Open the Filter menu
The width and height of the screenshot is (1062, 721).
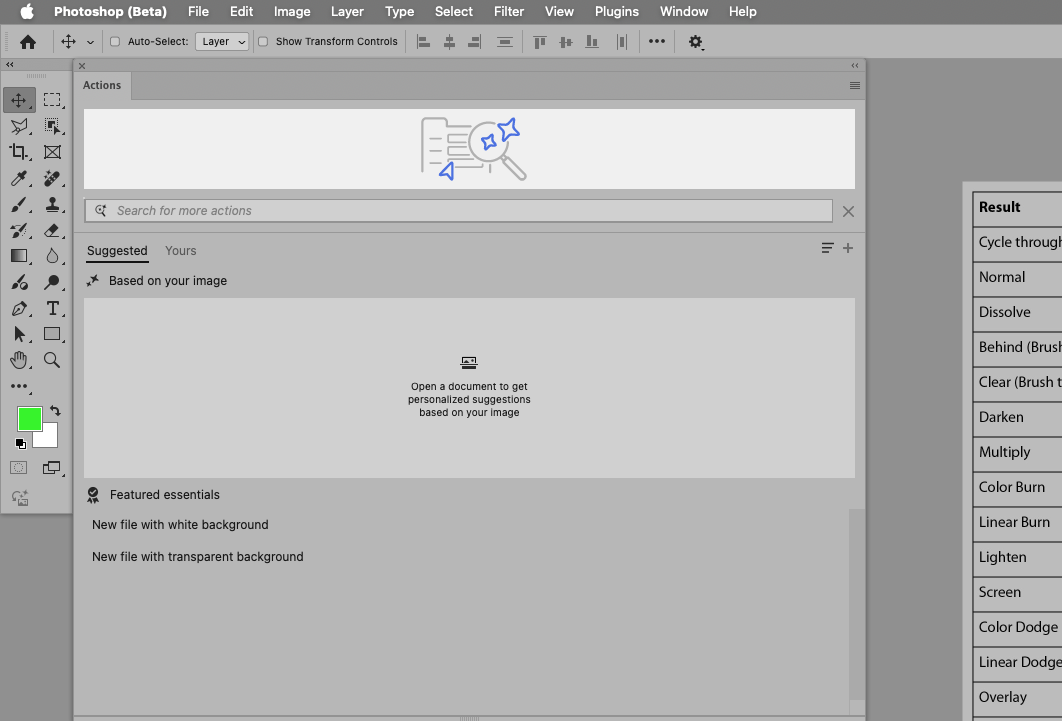click(509, 11)
